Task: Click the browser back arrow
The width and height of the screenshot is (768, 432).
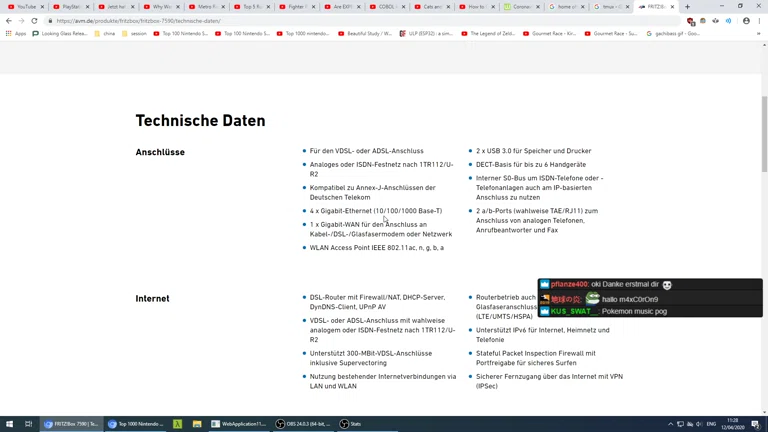Action: (9, 21)
